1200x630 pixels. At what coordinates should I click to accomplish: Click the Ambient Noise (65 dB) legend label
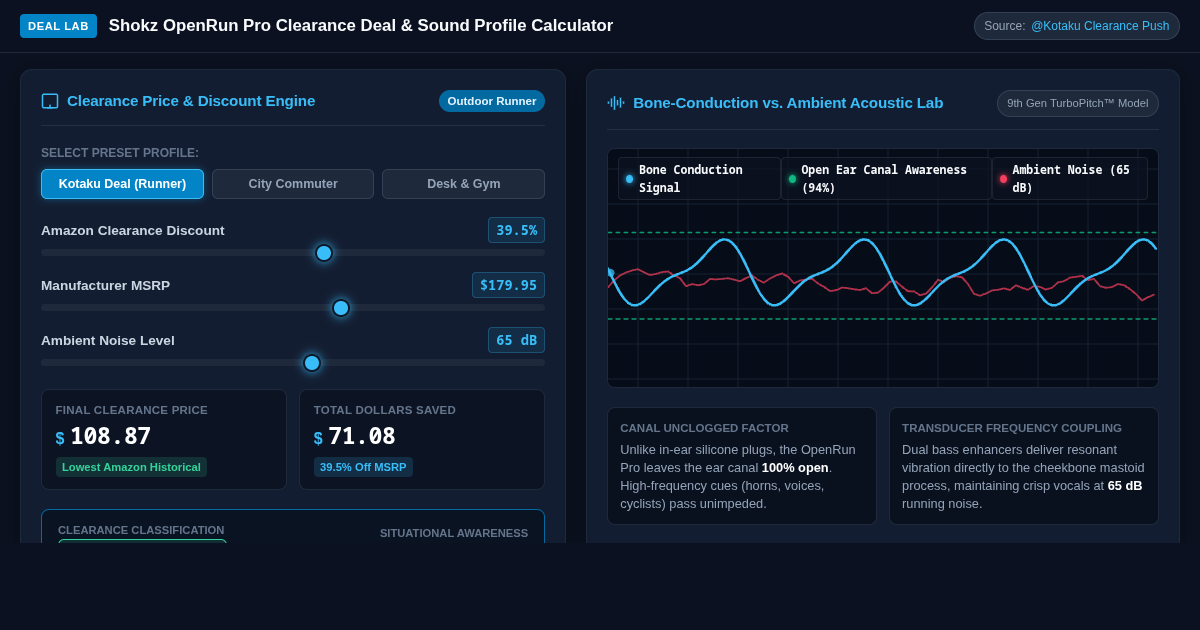click(1071, 179)
